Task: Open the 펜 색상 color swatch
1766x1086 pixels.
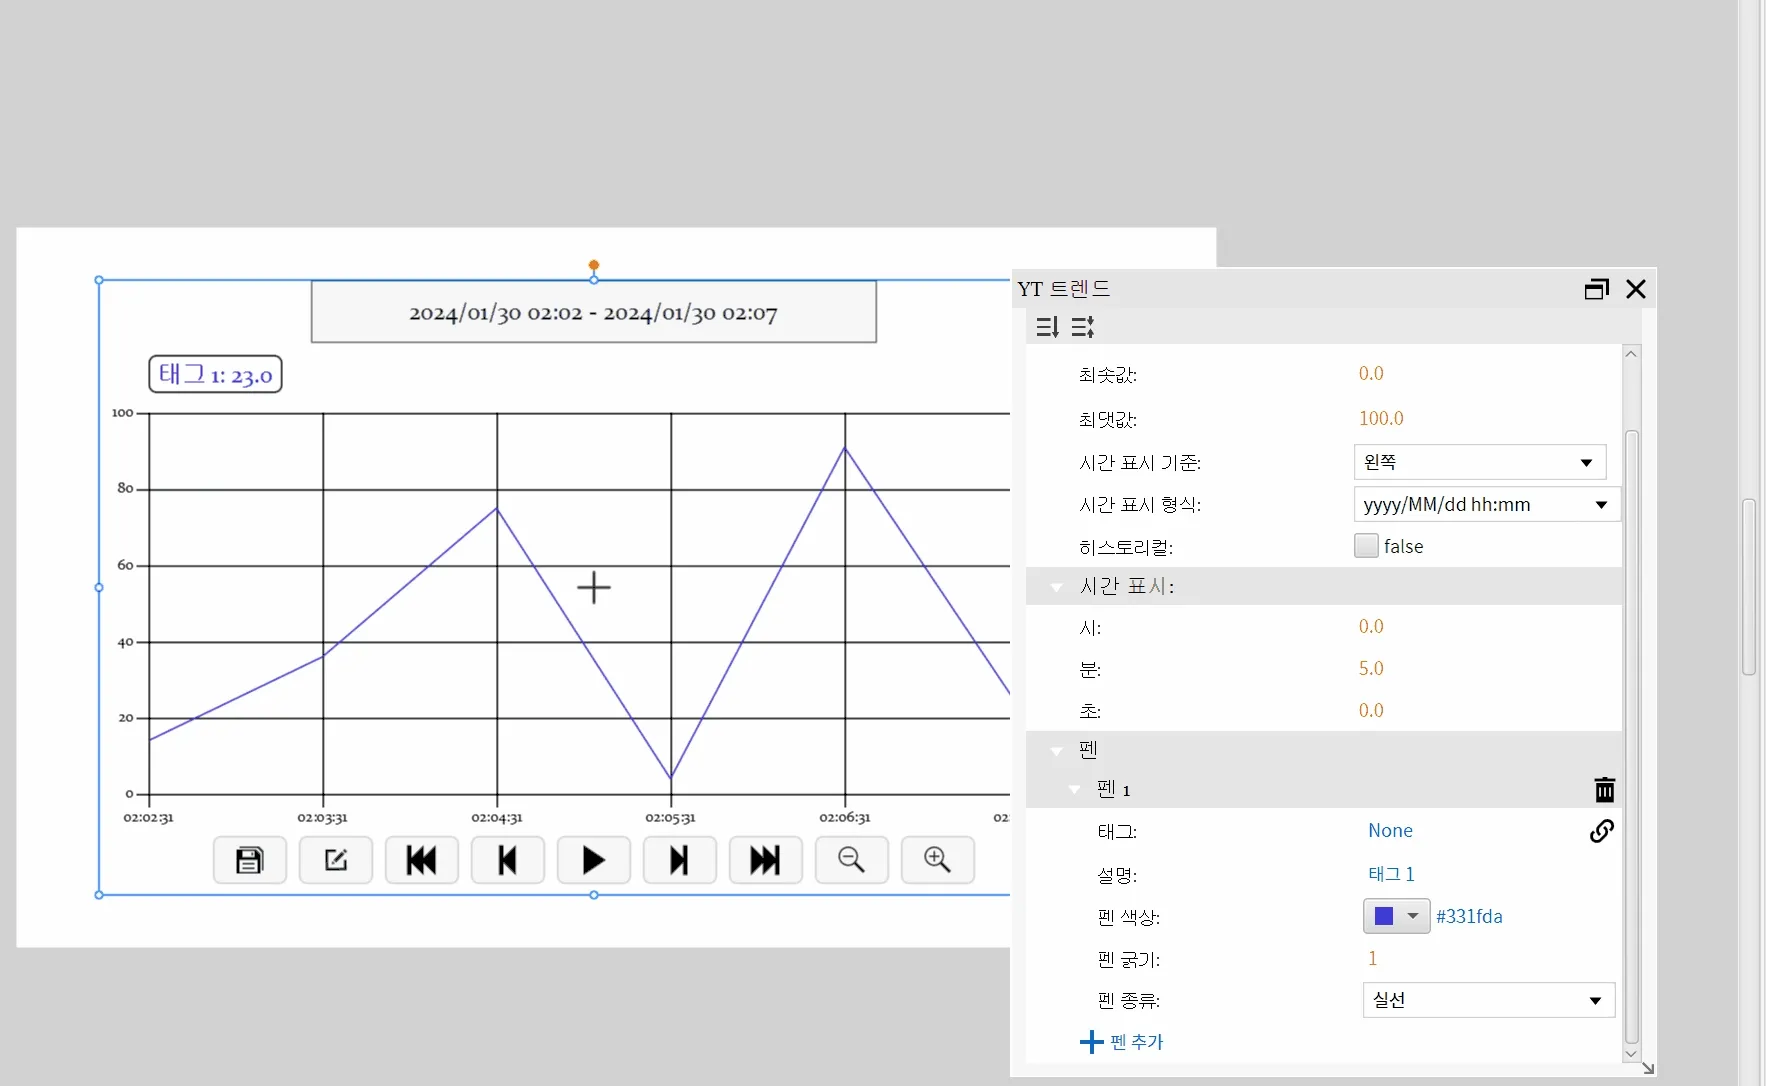Action: (1396, 916)
